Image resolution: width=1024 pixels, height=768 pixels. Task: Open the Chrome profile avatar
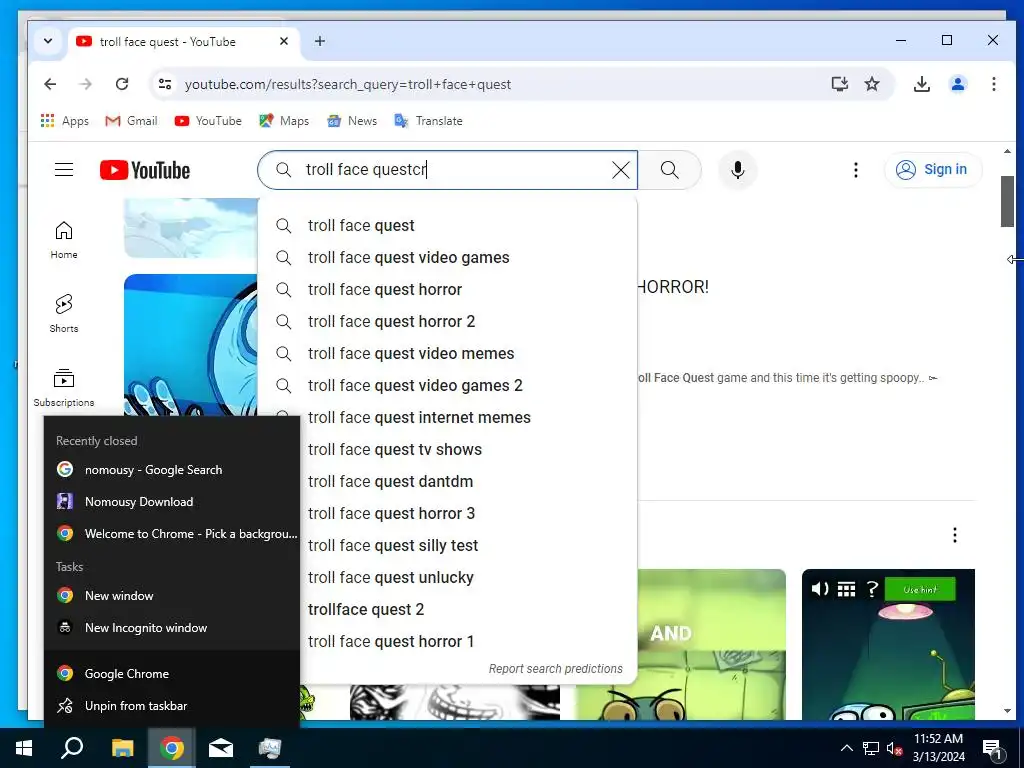958,84
